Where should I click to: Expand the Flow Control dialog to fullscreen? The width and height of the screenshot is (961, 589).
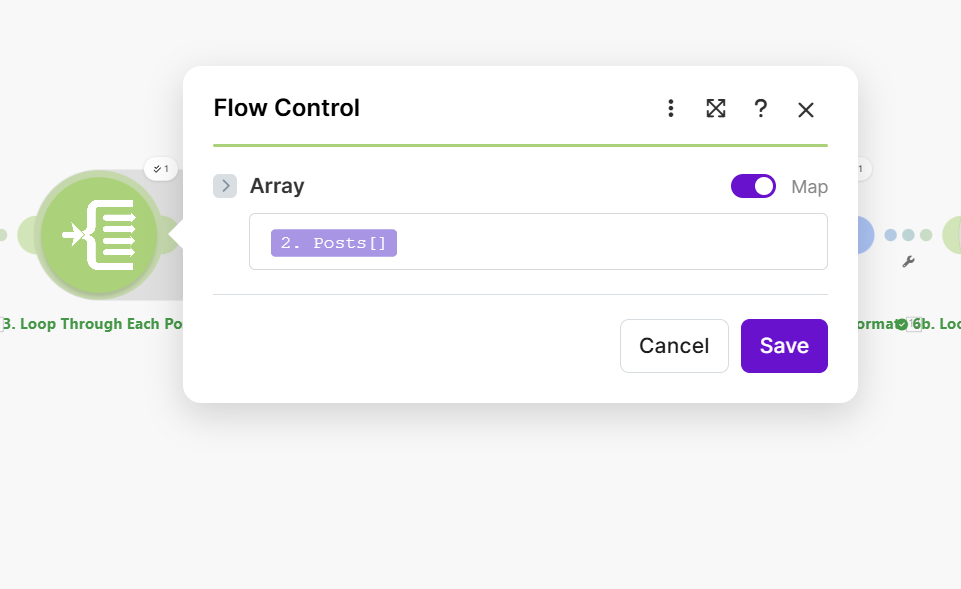pyautogui.click(x=716, y=108)
